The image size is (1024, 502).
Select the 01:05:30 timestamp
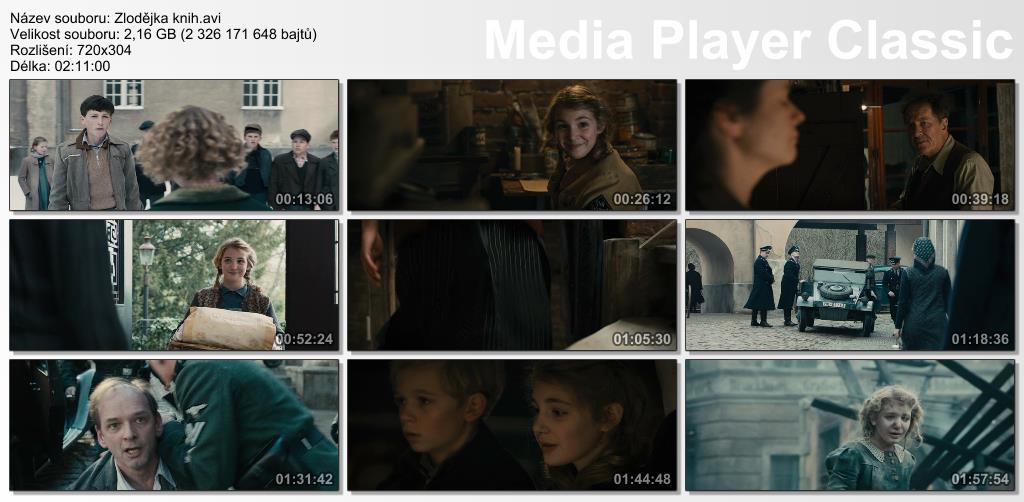[x=642, y=339]
